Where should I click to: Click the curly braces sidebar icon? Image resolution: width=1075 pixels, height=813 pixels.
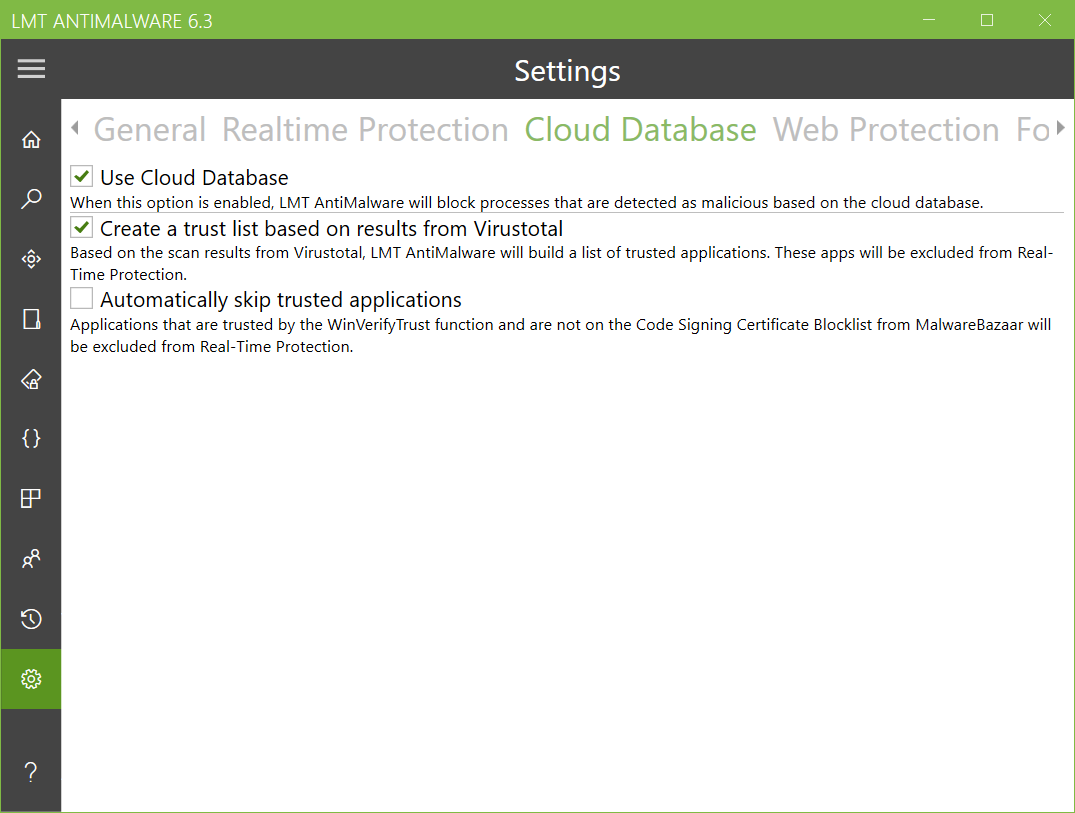(x=31, y=438)
